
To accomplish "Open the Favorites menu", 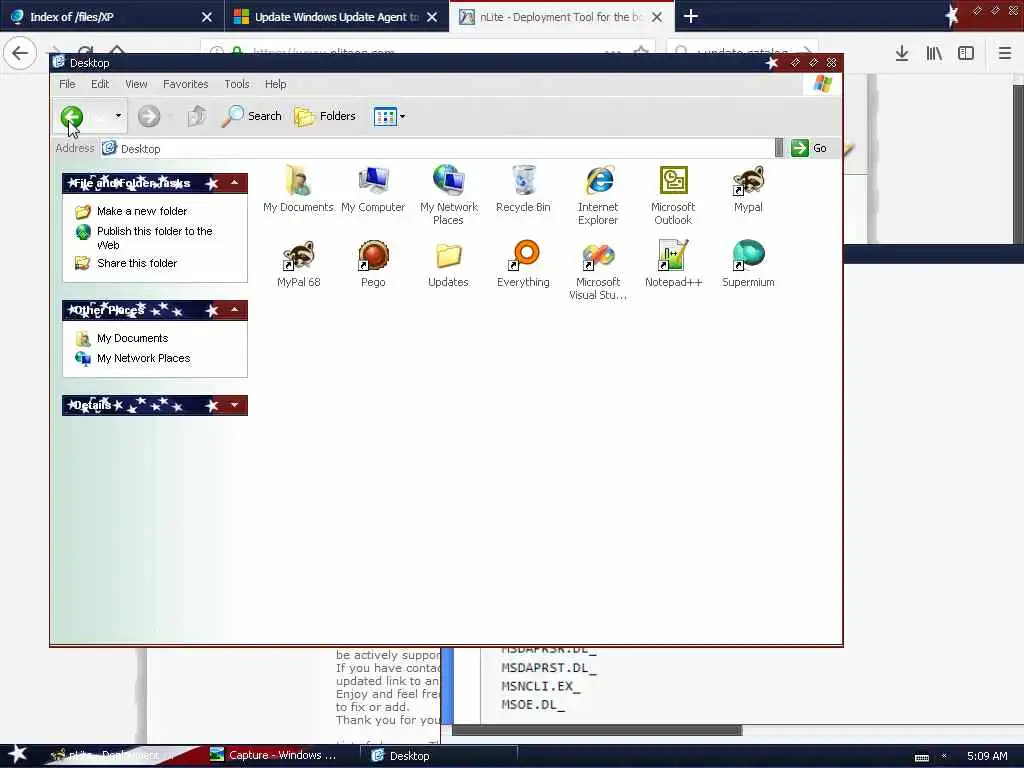I will (x=185, y=84).
